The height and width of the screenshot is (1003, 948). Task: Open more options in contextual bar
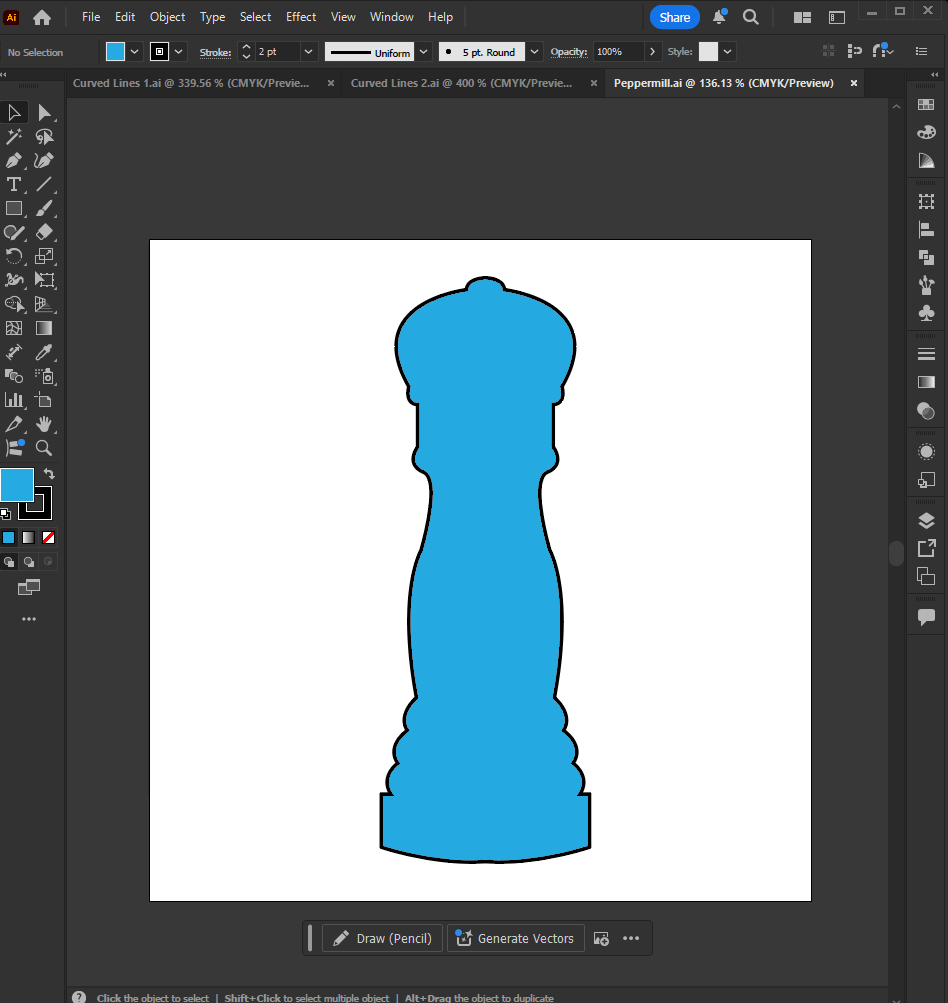tap(631, 938)
